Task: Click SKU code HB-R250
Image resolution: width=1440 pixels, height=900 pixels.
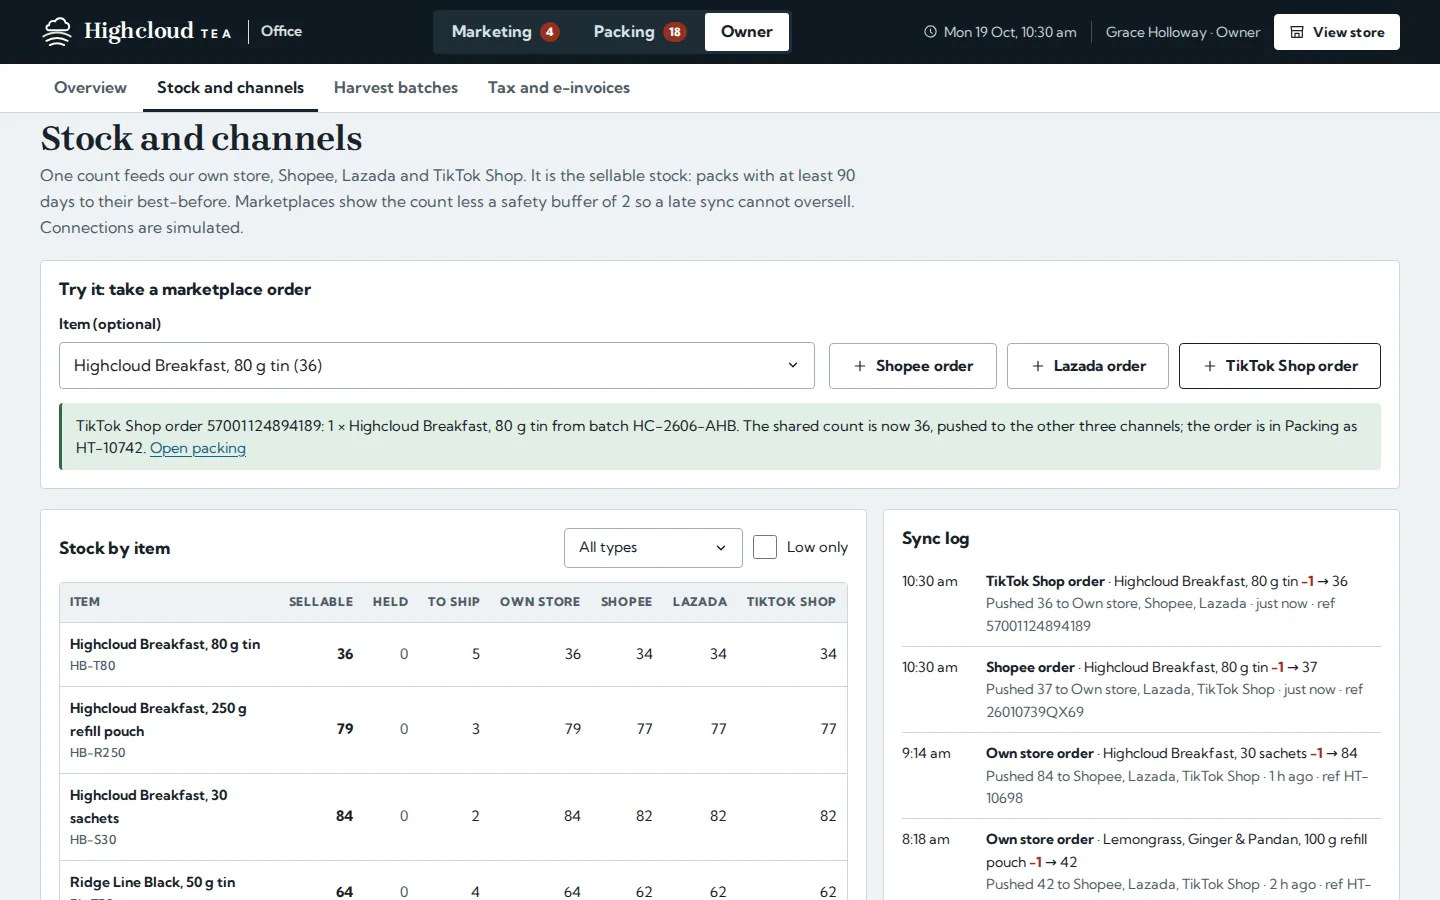Action: pos(98,753)
